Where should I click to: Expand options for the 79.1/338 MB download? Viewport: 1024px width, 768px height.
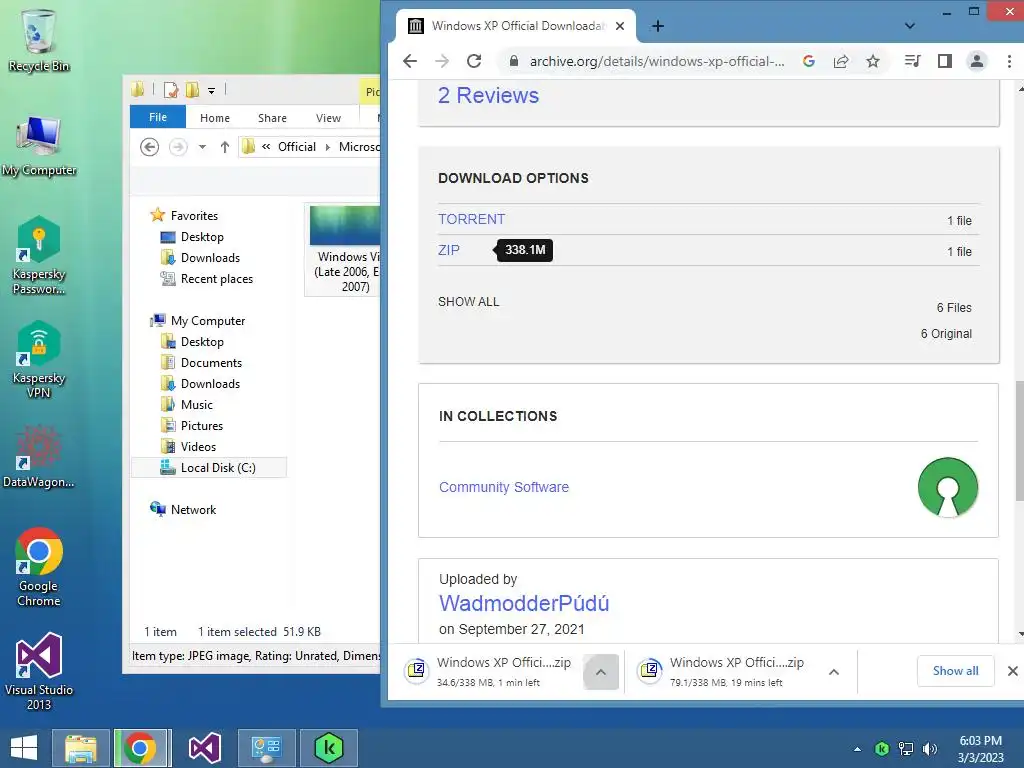[834, 672]
